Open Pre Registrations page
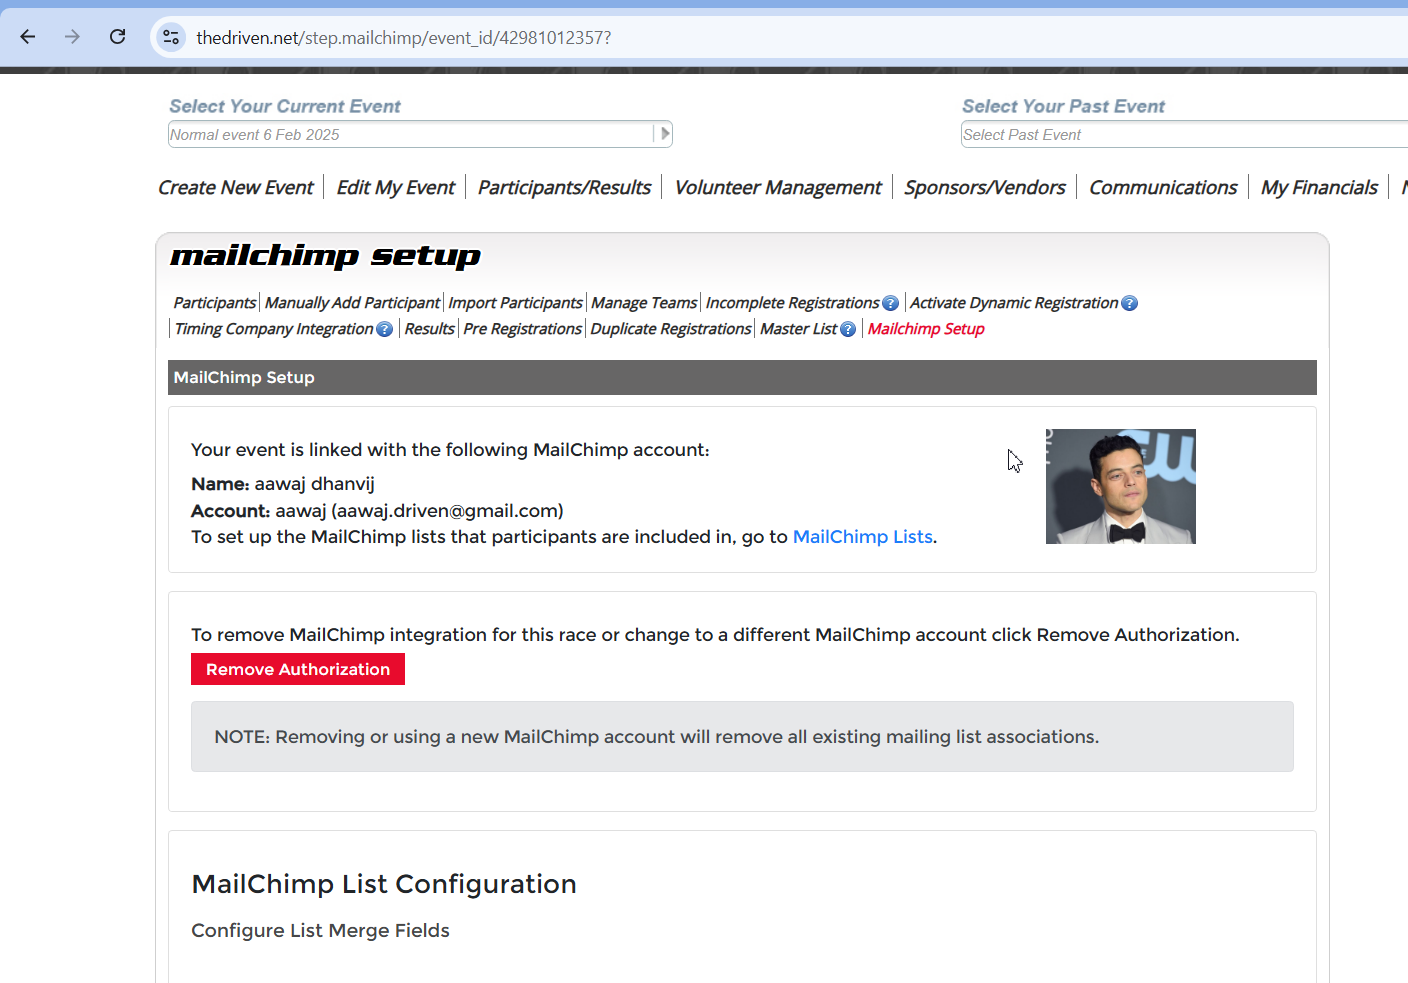This screenshot has height=983, width=1408. pyautogui.click(x=522, y=329)
